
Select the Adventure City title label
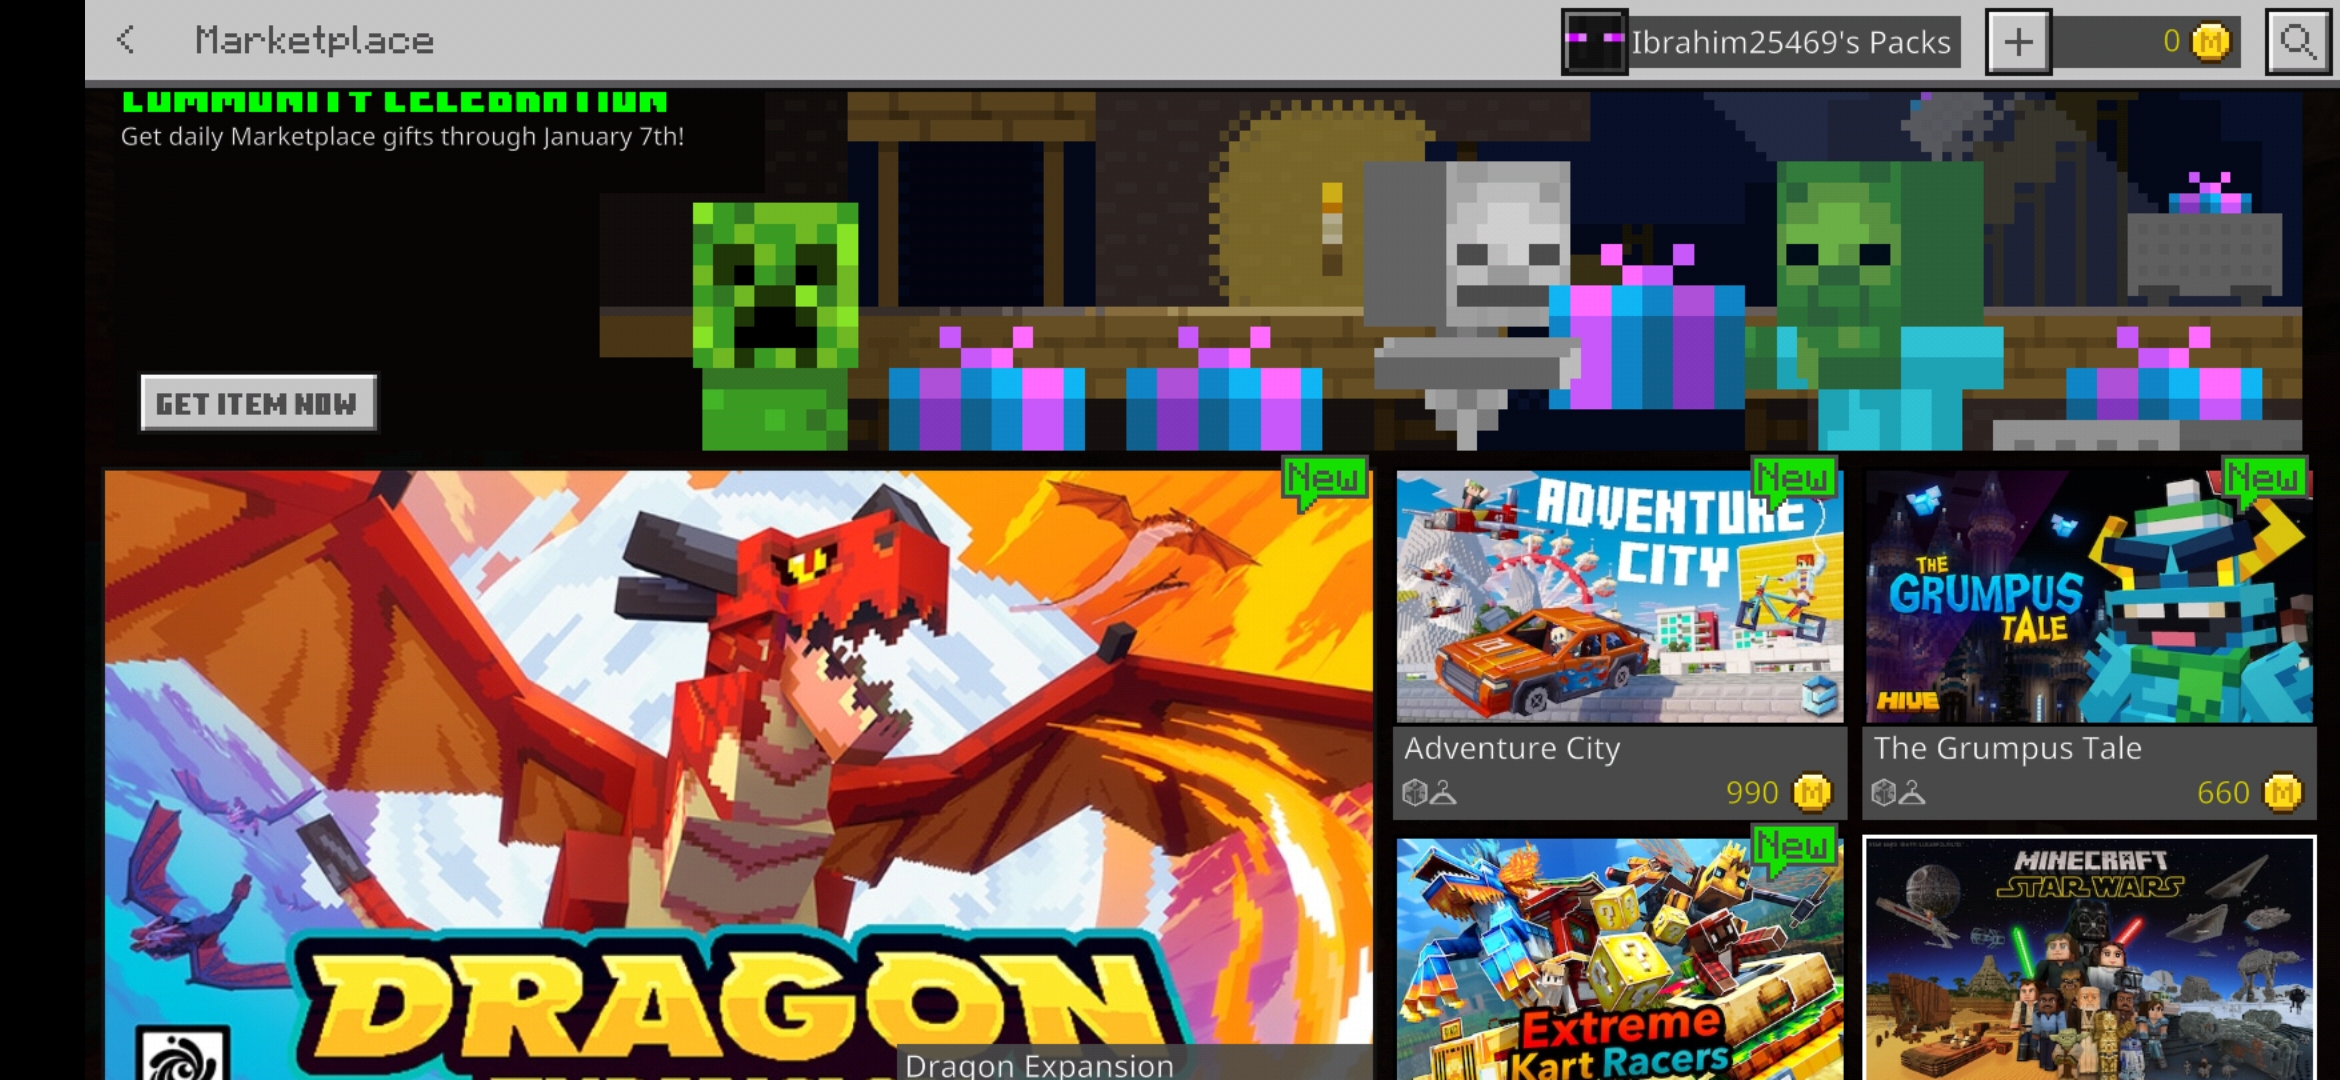pos(1511,748)
